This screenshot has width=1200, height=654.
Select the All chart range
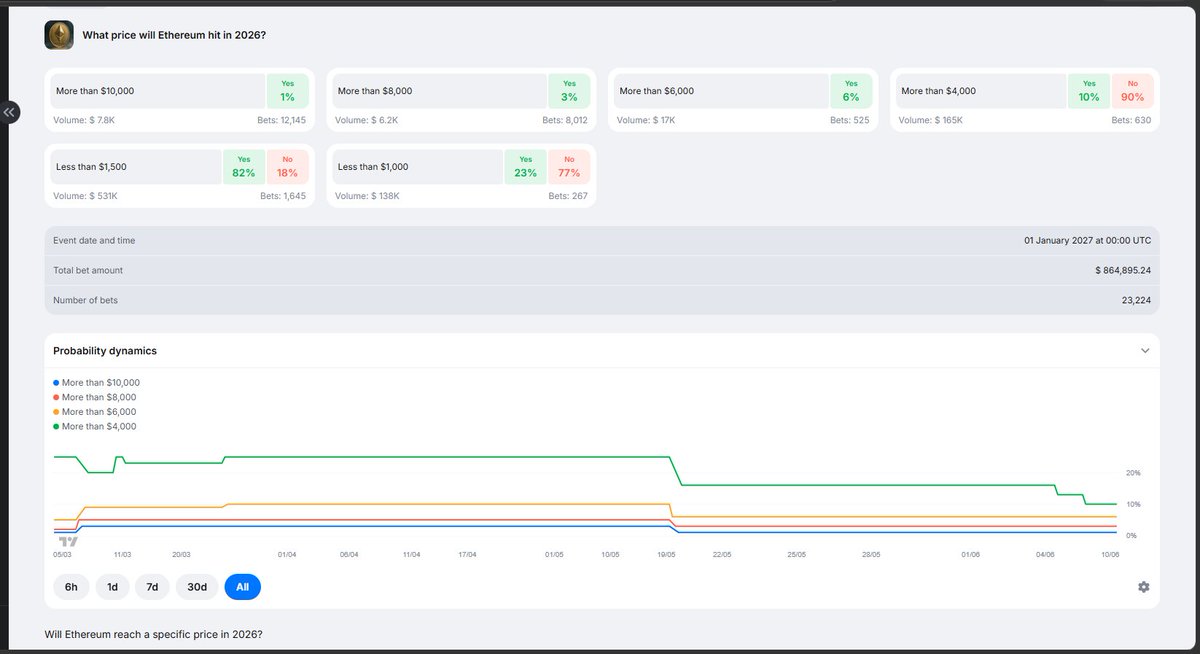[x=243, y=587]
